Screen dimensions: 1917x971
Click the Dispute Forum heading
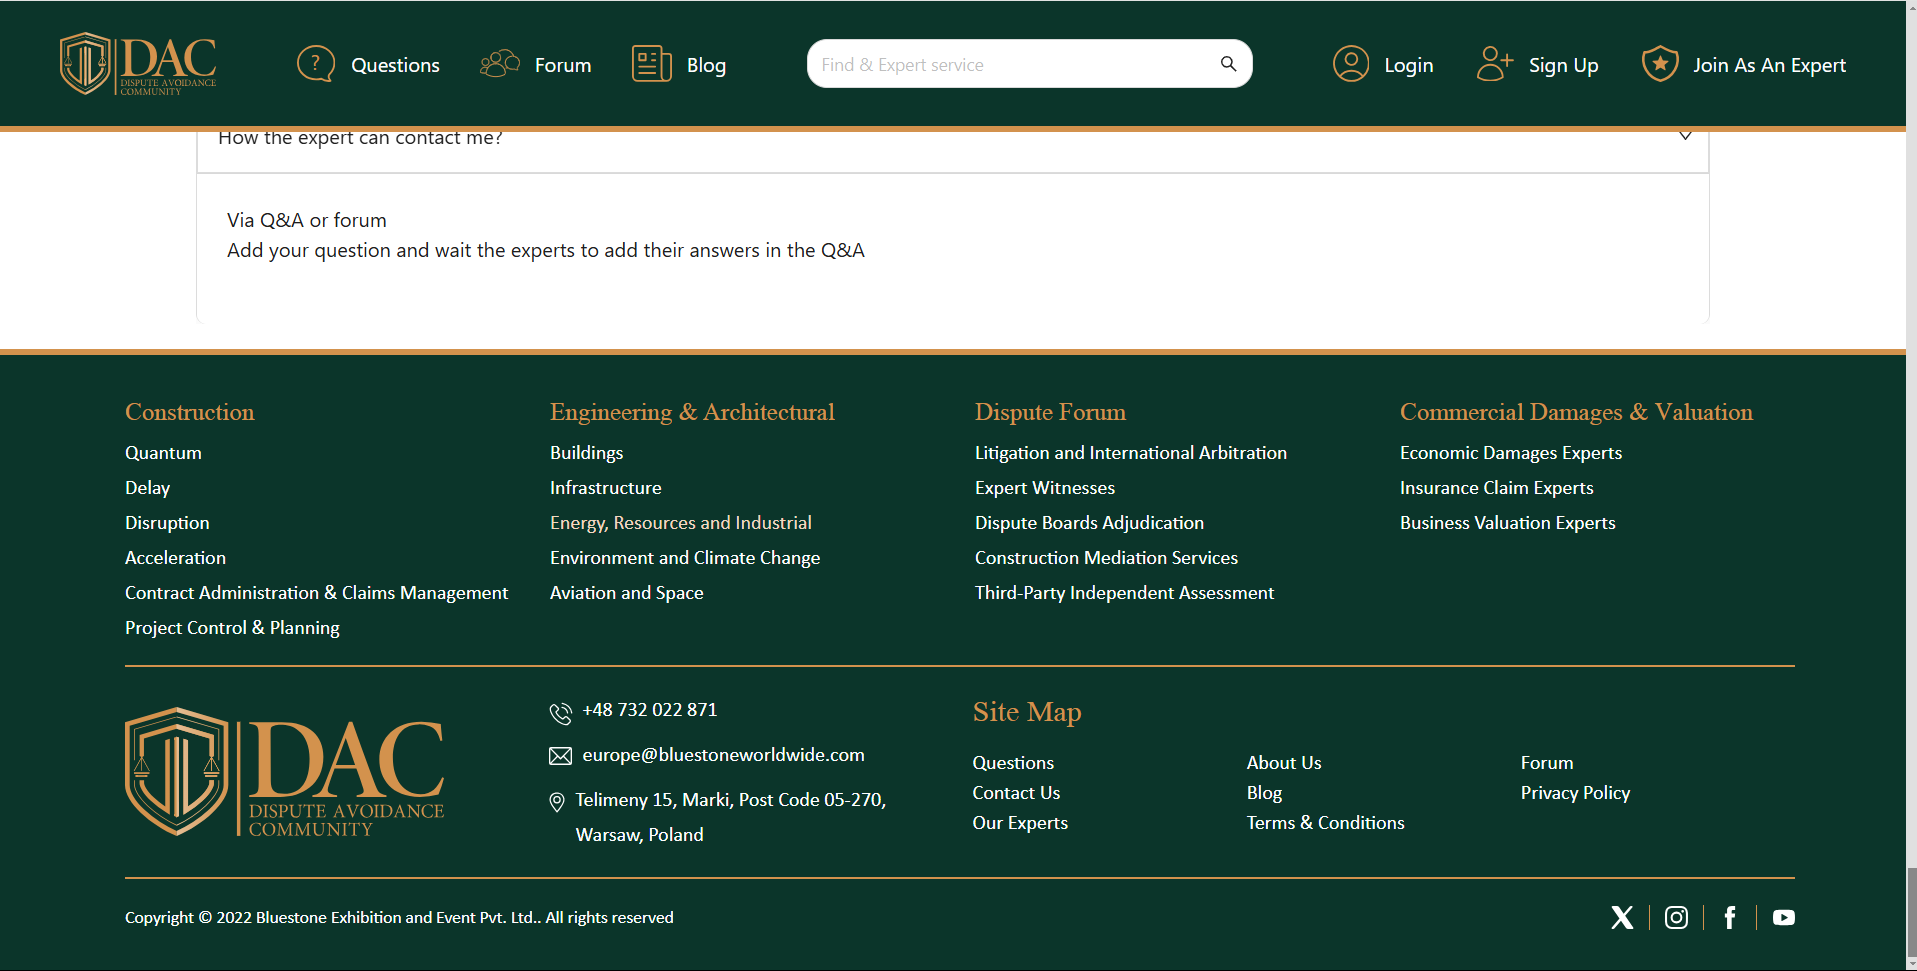pos(1050,412)
